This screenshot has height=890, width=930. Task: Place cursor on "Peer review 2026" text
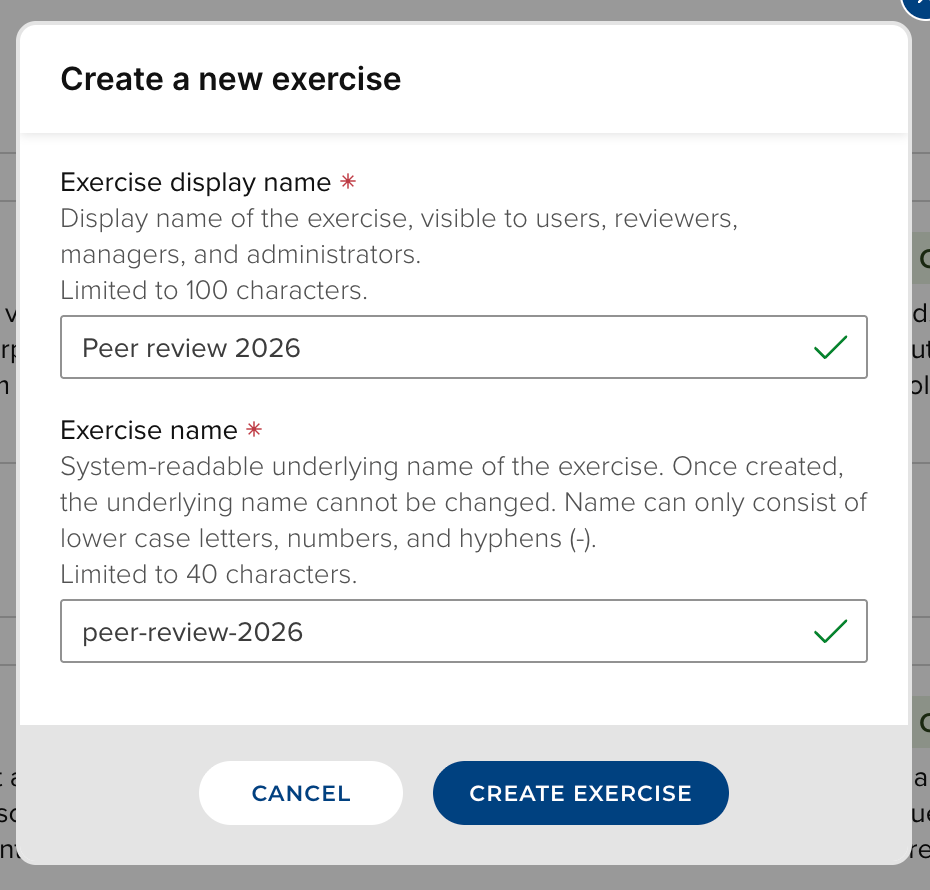tap(192, 348)
